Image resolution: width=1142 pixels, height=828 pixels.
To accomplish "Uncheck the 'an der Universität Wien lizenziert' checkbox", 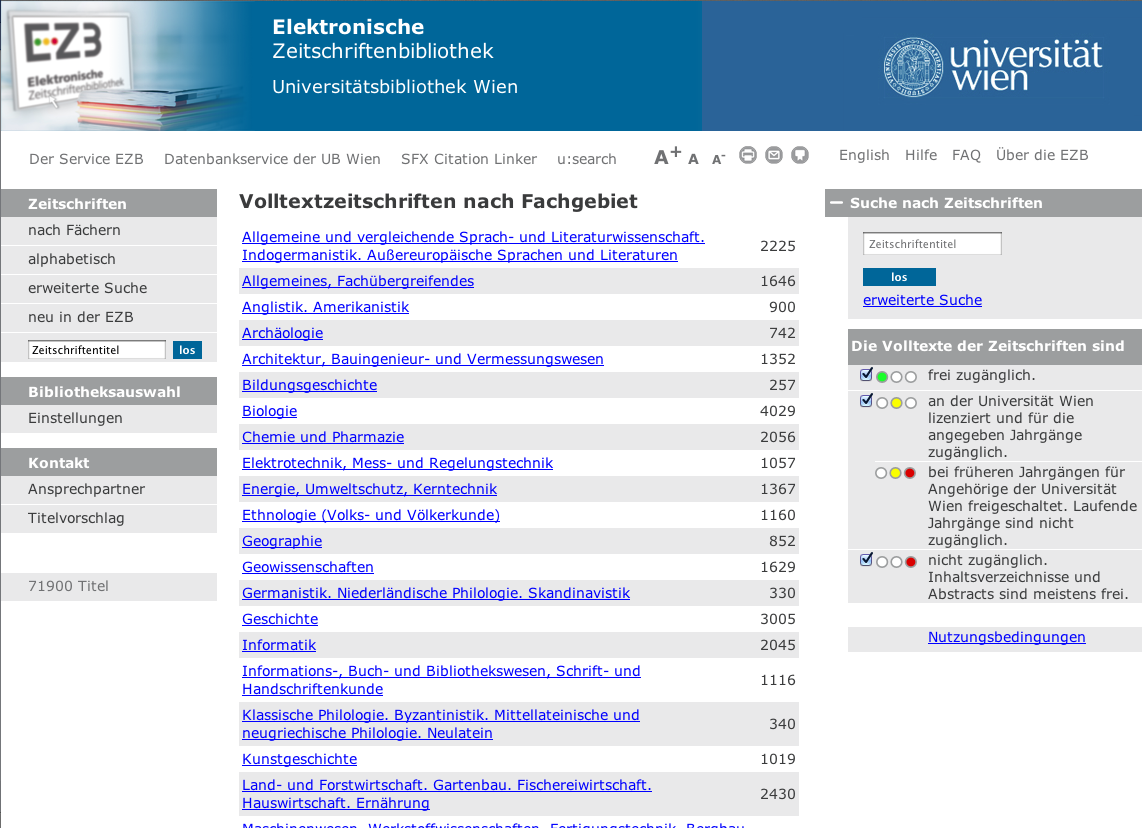I will pos(866,401).
